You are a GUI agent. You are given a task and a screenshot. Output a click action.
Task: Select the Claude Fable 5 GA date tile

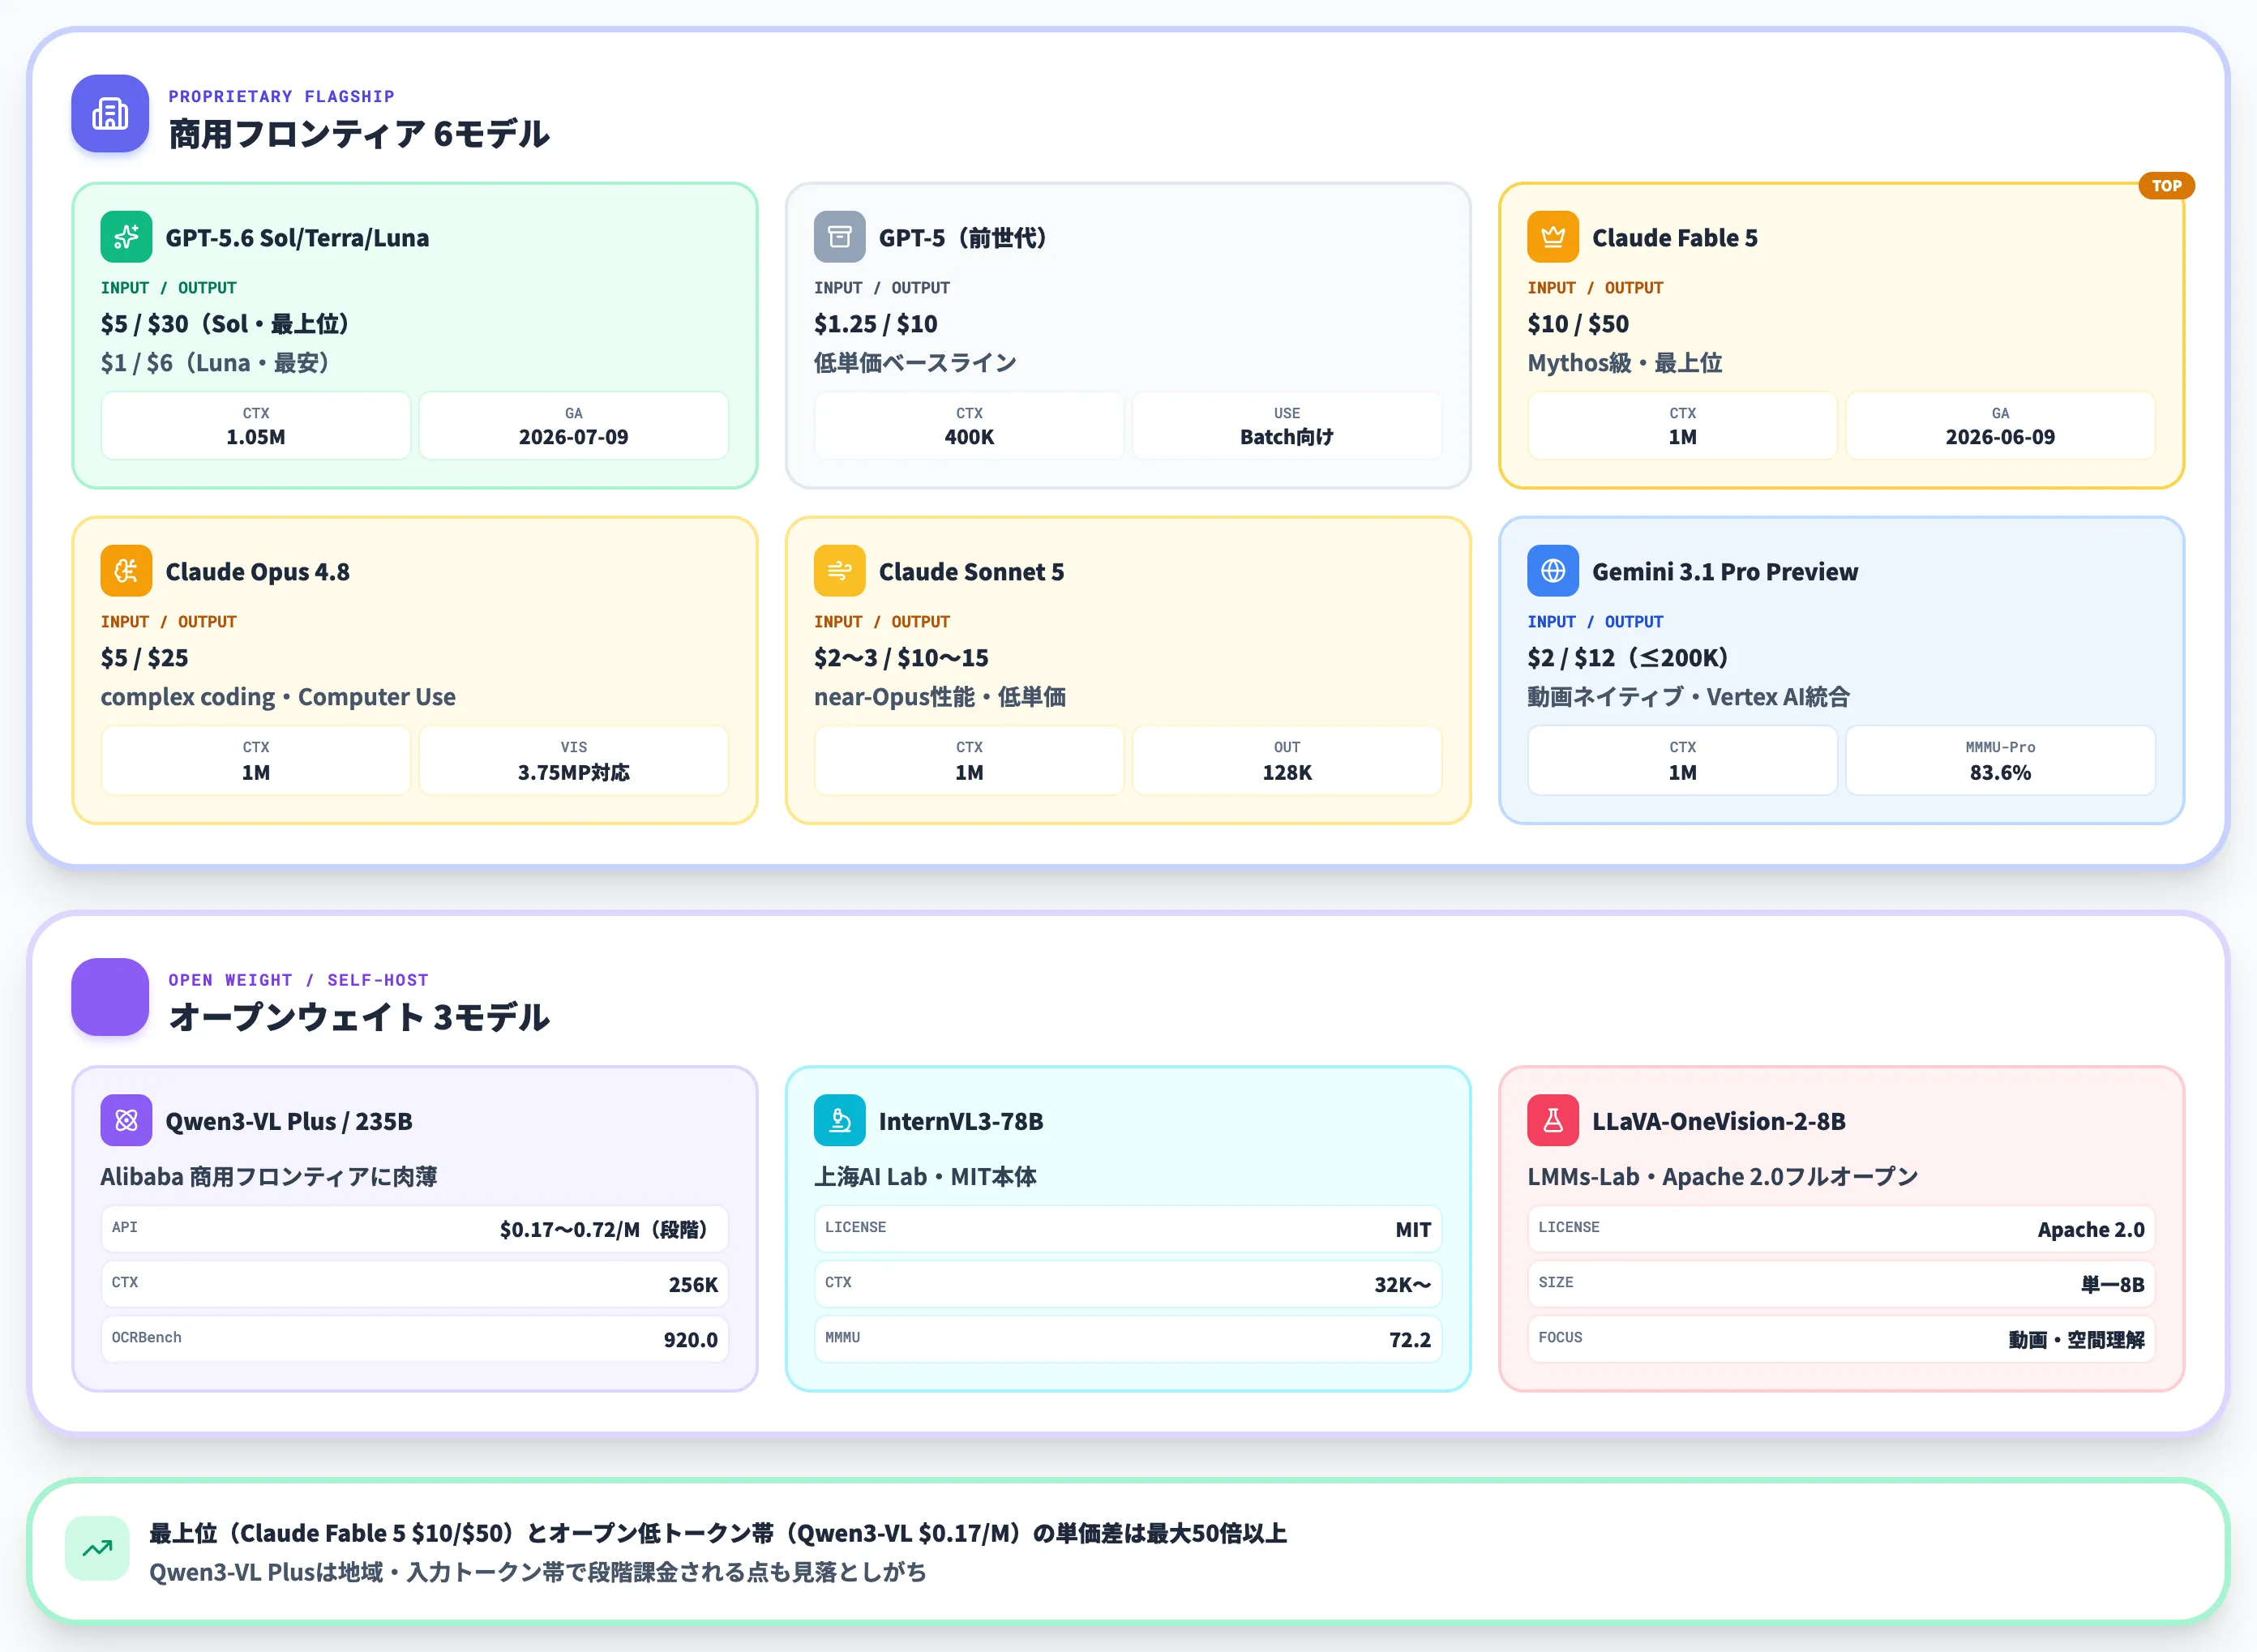[1999, 426]
